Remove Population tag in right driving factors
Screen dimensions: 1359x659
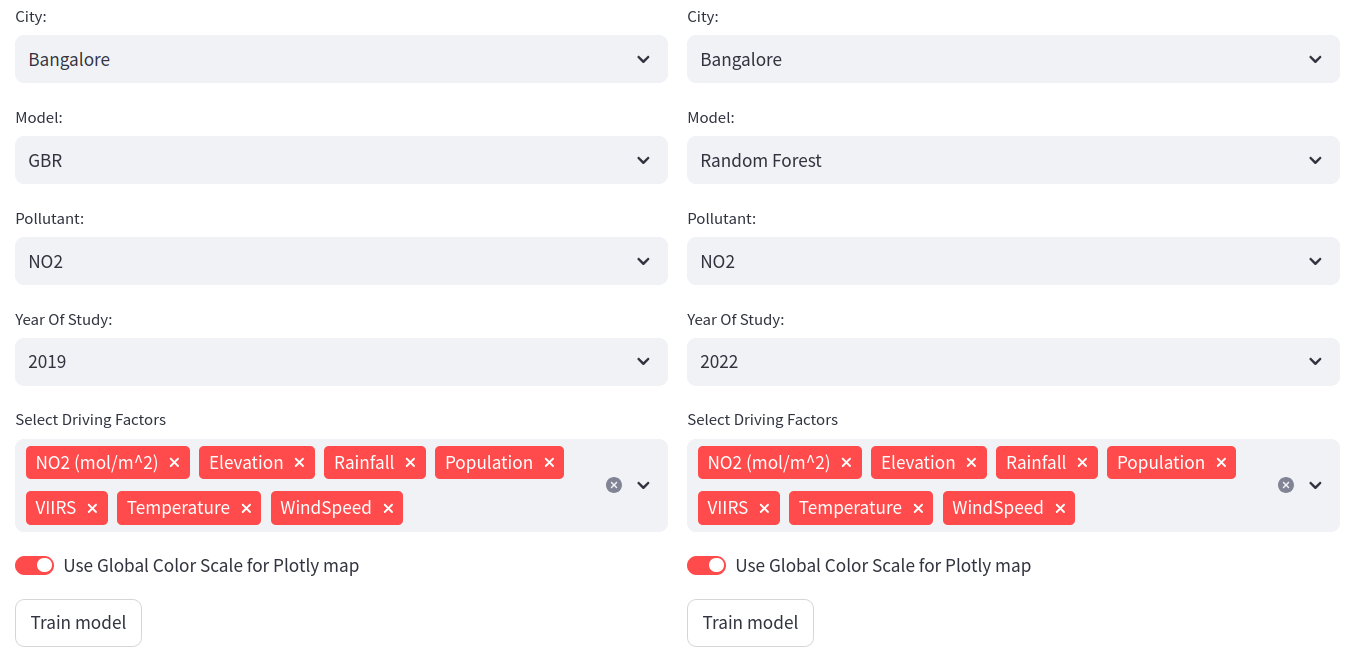(1221, 463)
